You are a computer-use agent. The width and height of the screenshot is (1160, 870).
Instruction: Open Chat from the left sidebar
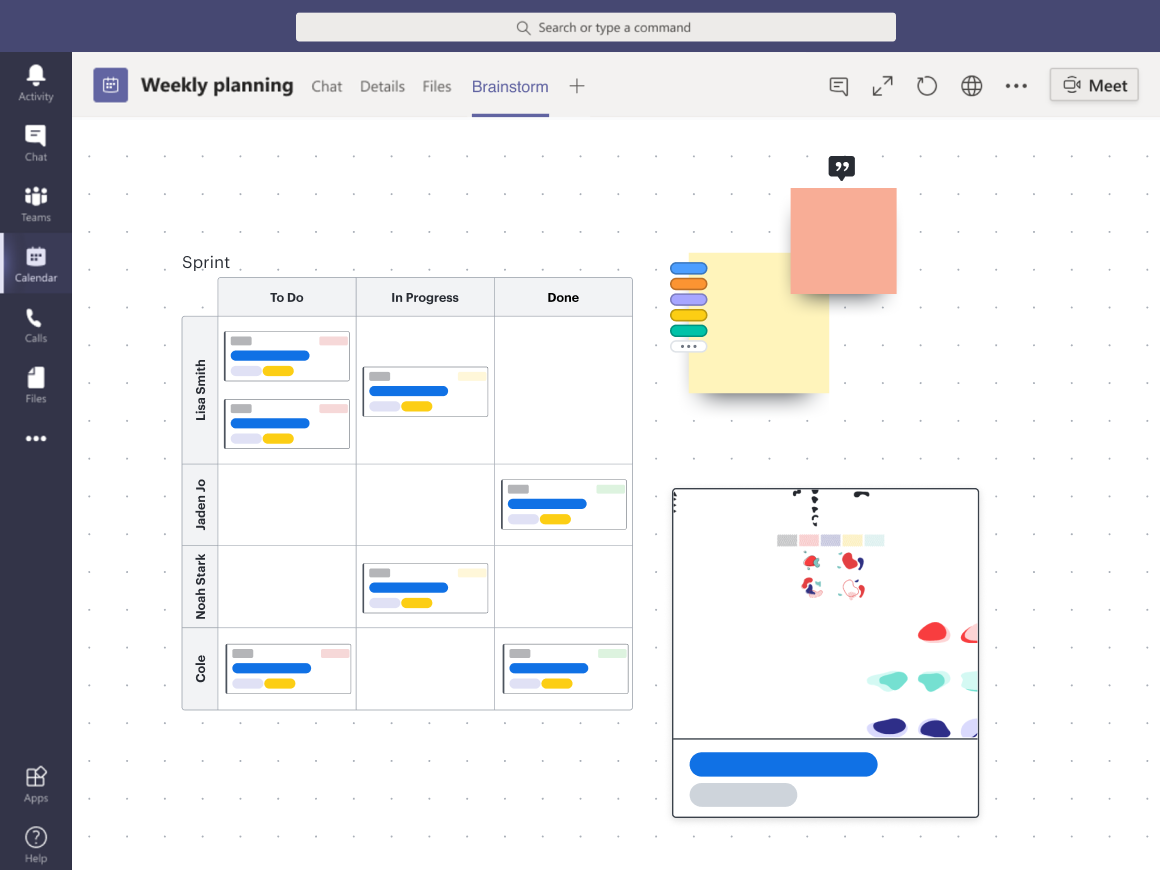point(36,143)
